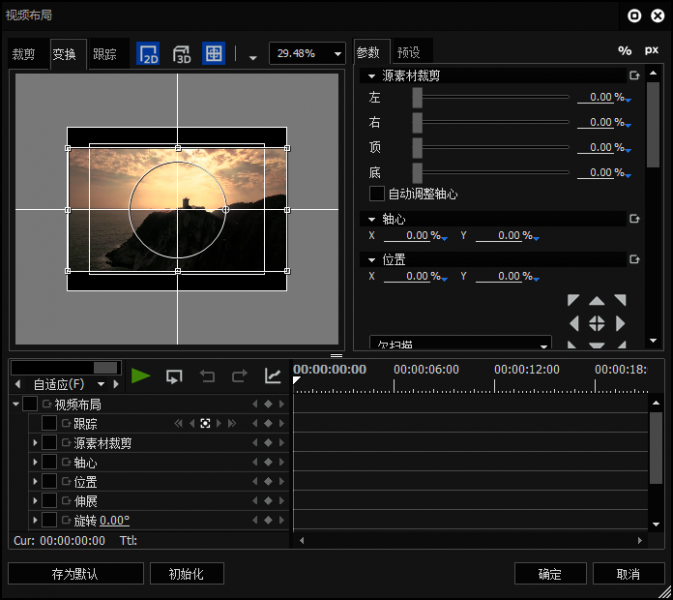
Task: Click the redo arrow icon
Action: (x=239, y=376)
